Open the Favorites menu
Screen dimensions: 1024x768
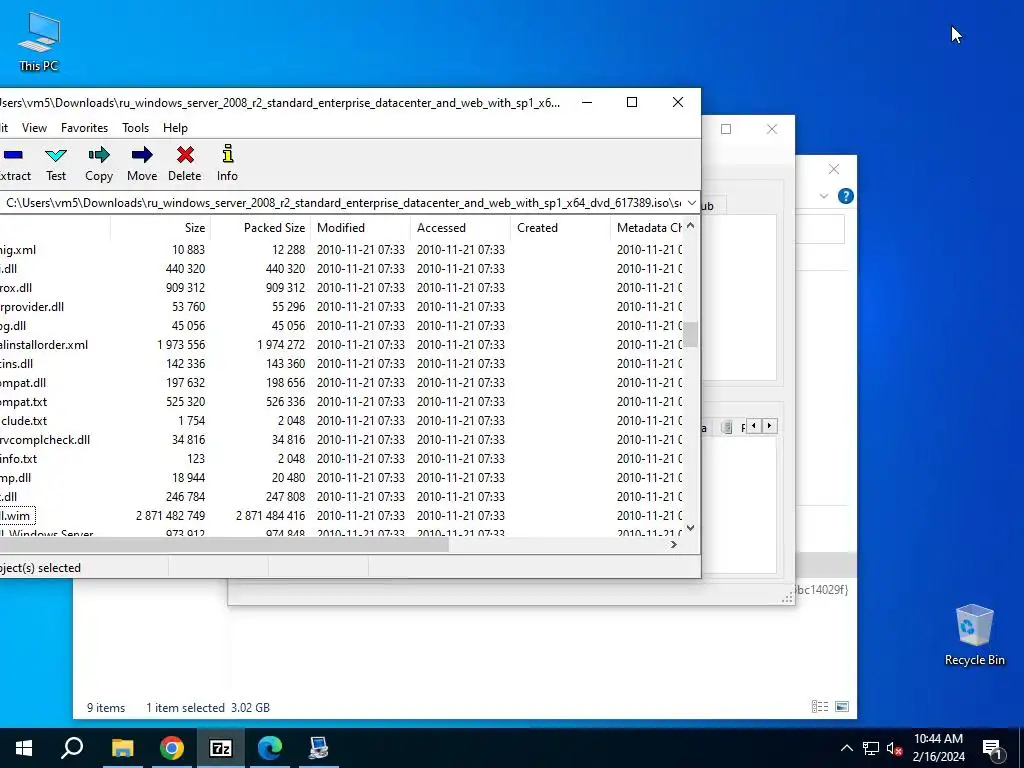coord(84,128)
